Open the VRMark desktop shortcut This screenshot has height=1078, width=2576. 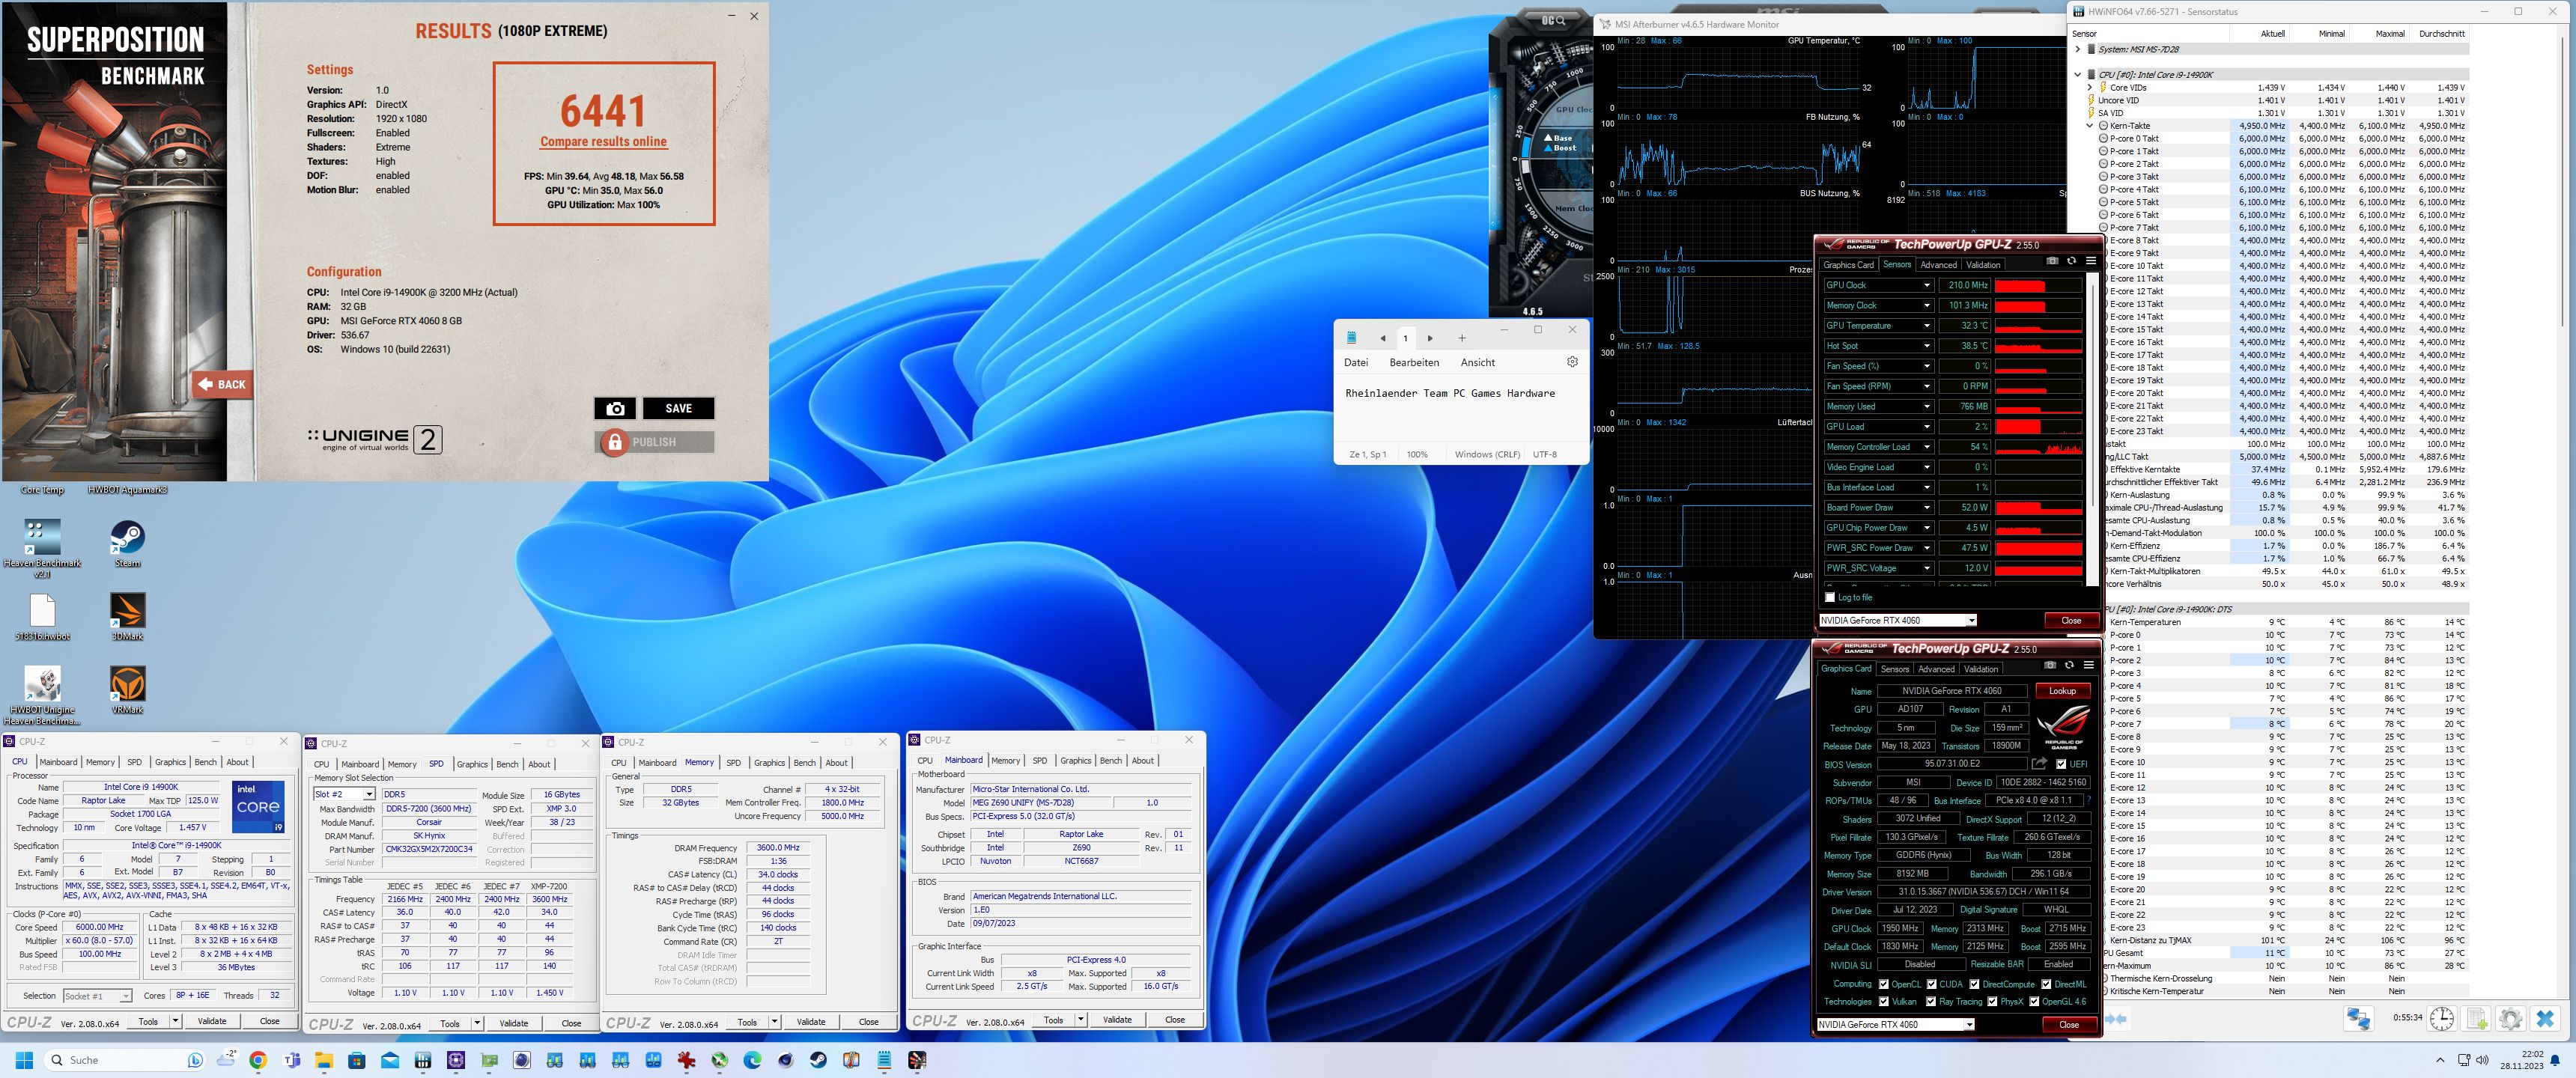coord(127,690)
